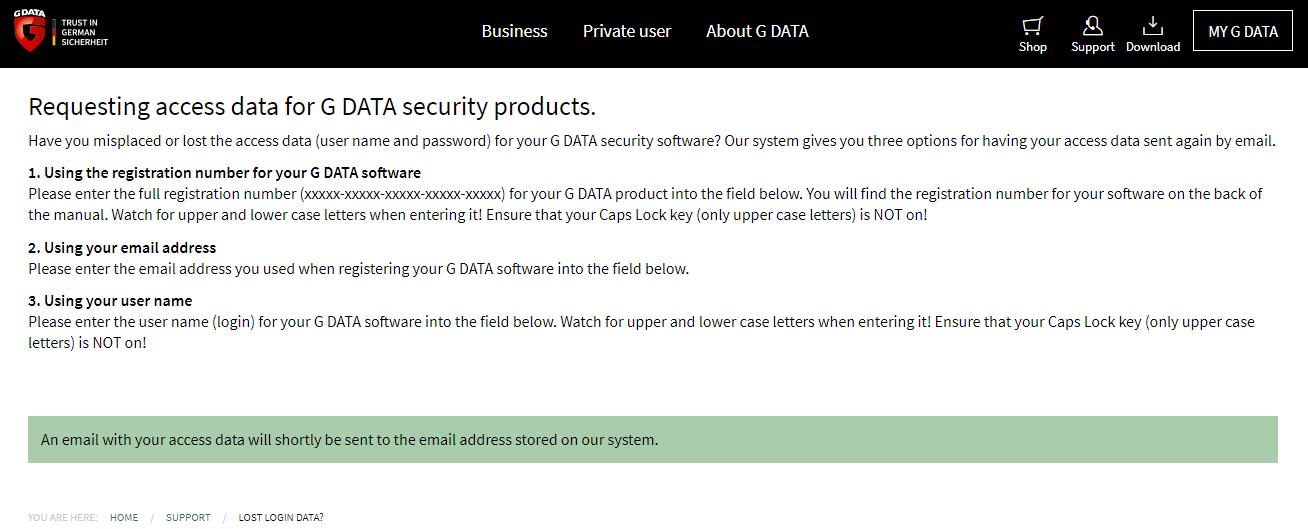Click the Using your user name heading
This screenshot has width=1308, height=529.
click(x=110, y=301)
